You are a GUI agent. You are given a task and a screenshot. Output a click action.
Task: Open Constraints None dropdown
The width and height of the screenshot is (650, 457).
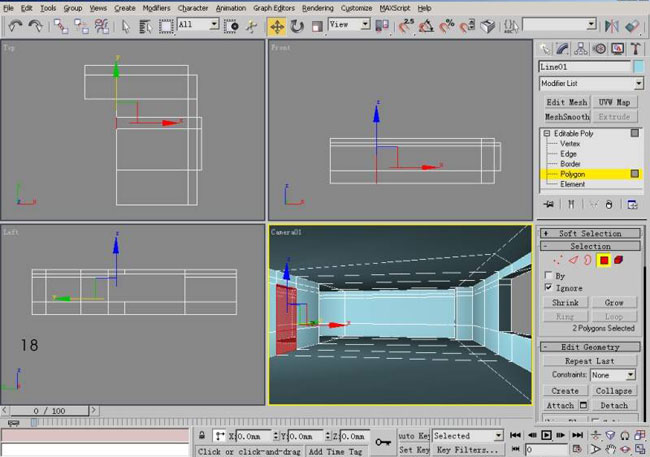(630, 375)
